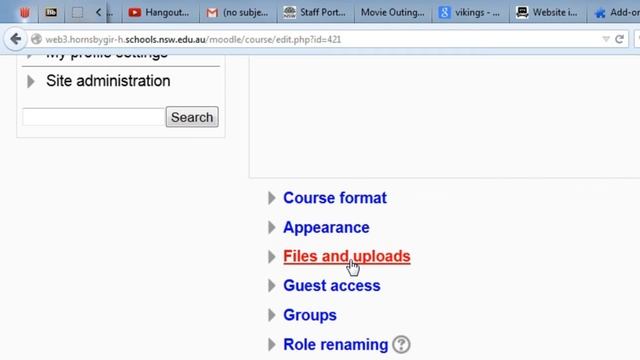This screenshot has height=360, width=640.
Task: Click the Search button
Action: [192, 117]
